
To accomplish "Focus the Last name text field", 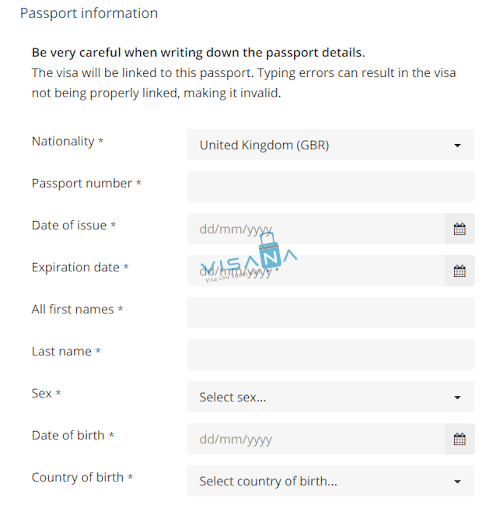I will 331,355.
